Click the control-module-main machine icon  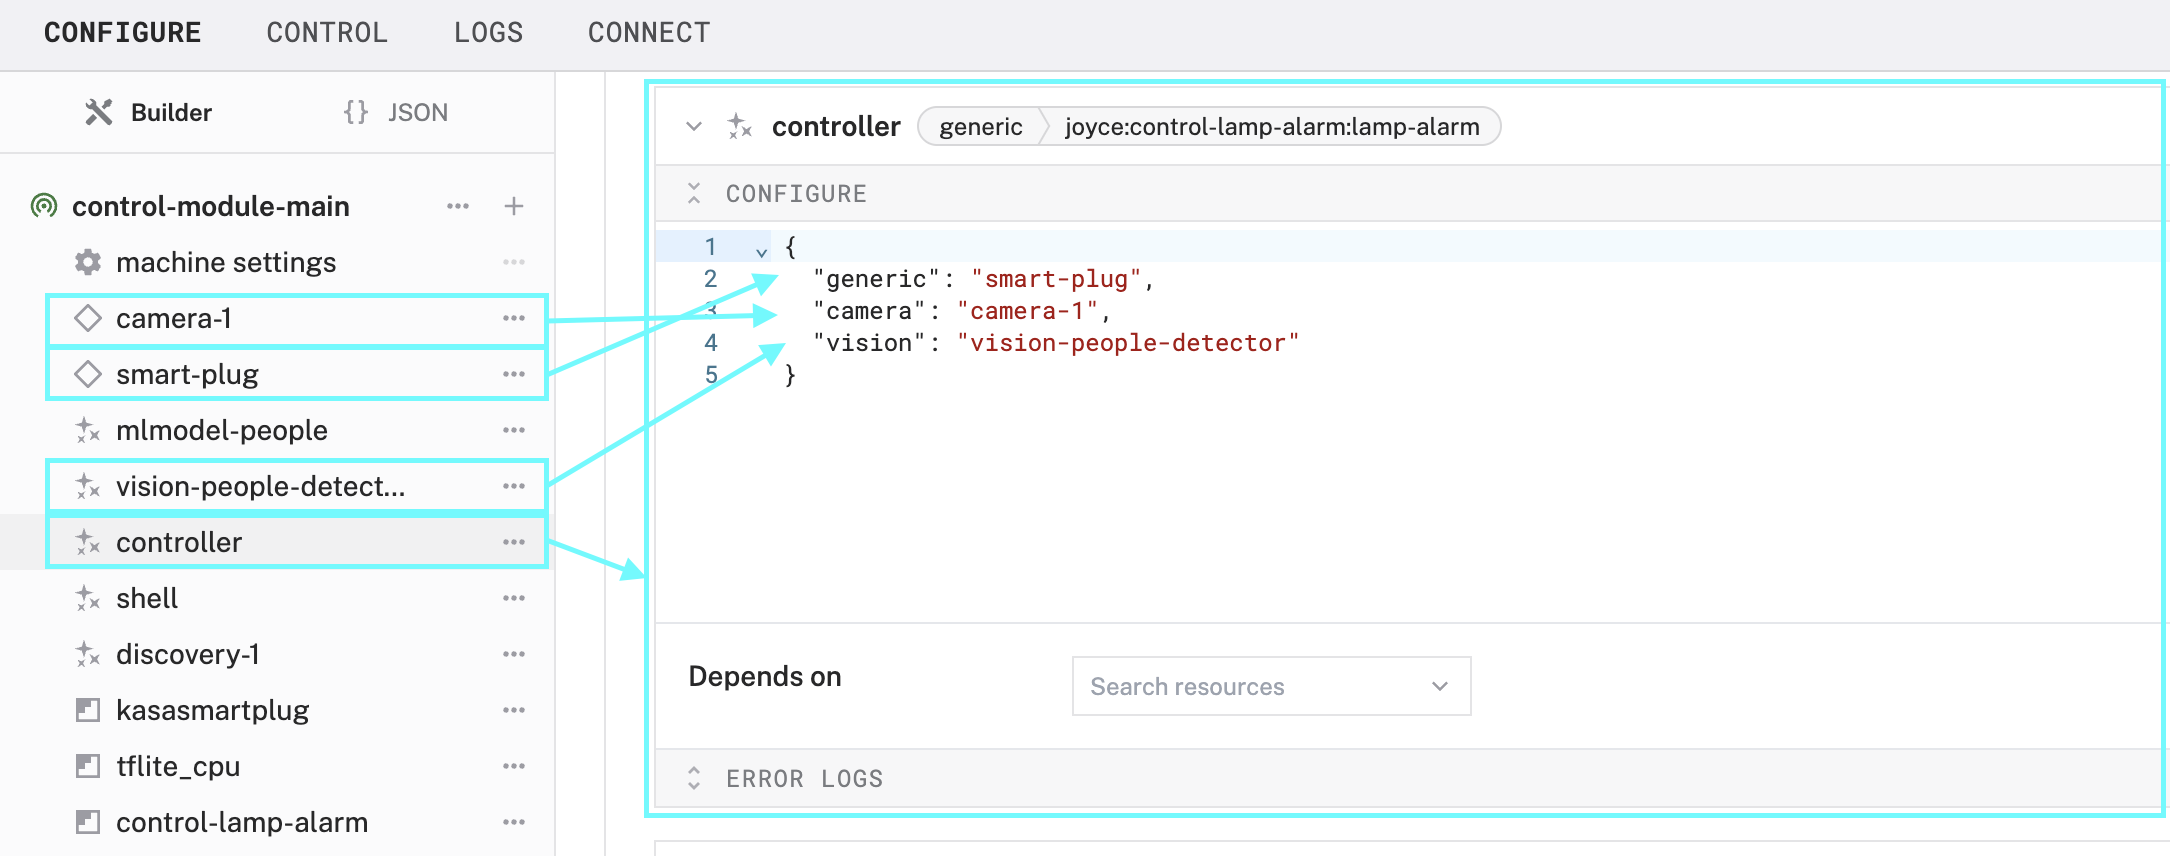click(x=44, y=206)
